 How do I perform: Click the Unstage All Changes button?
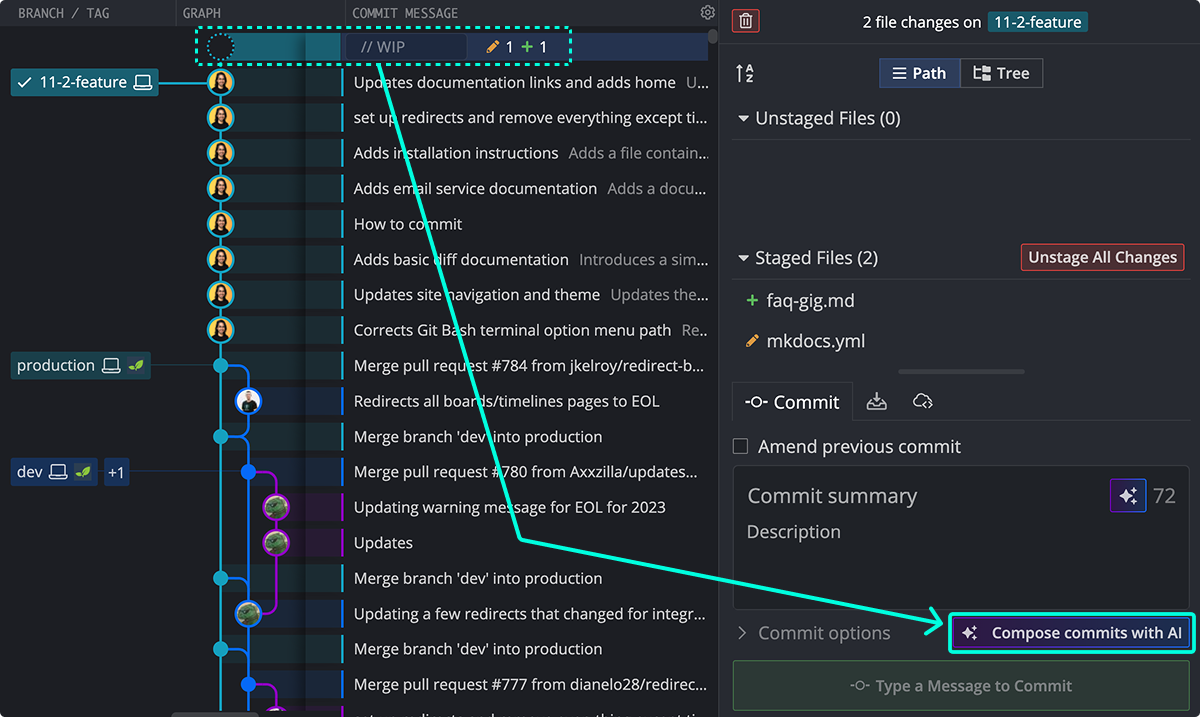[x=1102, y=257]
